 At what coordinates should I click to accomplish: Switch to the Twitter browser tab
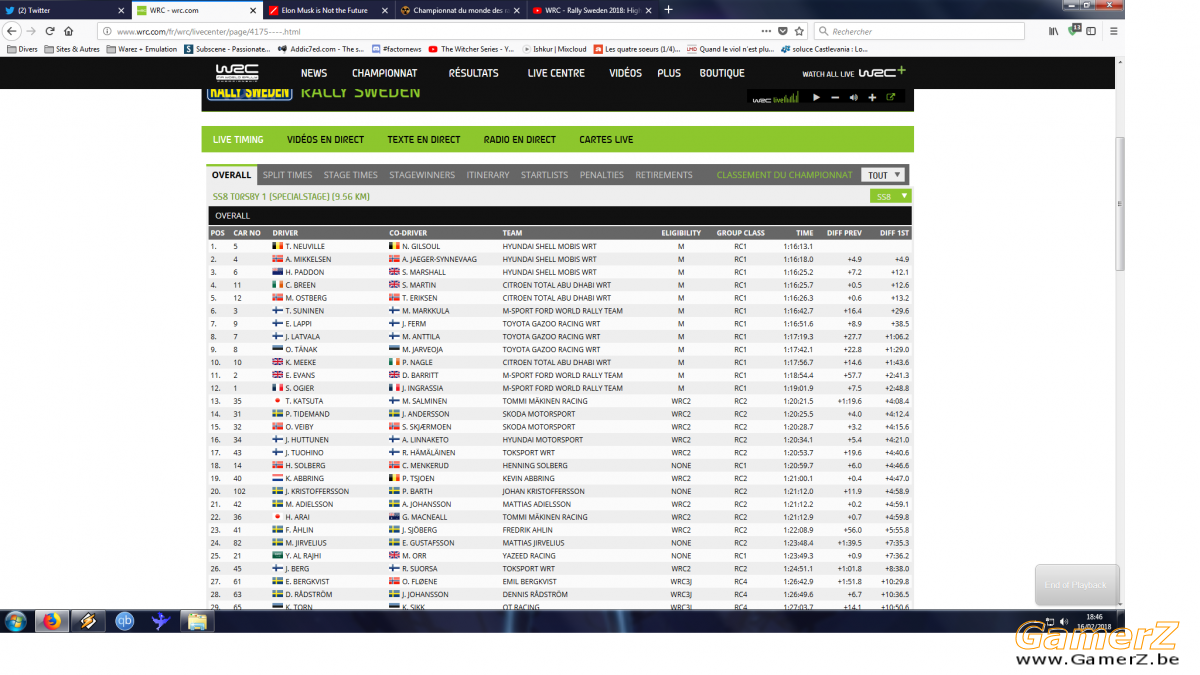coord(65,10)
